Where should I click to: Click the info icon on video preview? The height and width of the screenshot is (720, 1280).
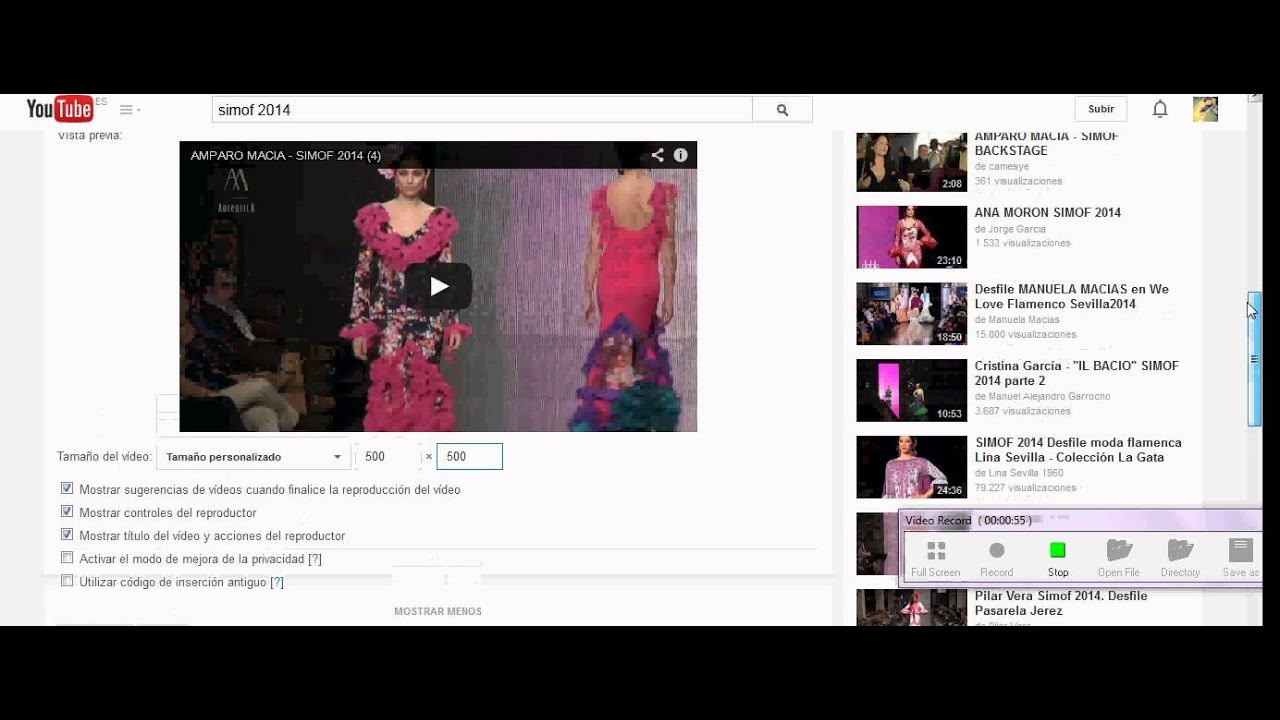coord(680,155)
